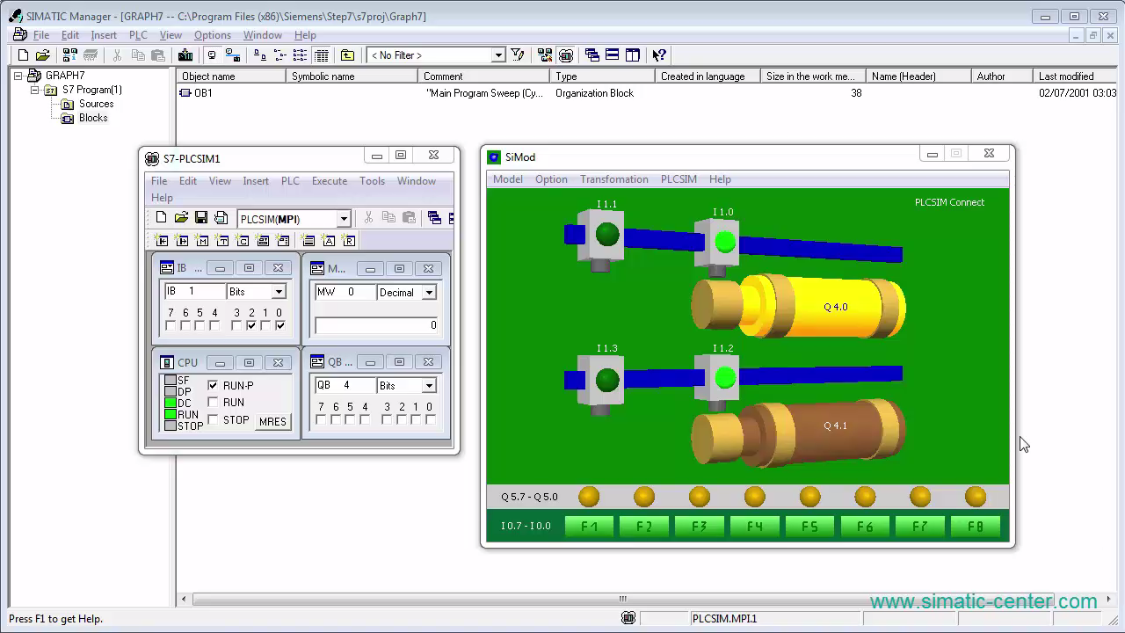Click the New Project icon in SIMATIC Manager toolbar
The height and width of the screenshot is (633, 1125).
point(23,55)
